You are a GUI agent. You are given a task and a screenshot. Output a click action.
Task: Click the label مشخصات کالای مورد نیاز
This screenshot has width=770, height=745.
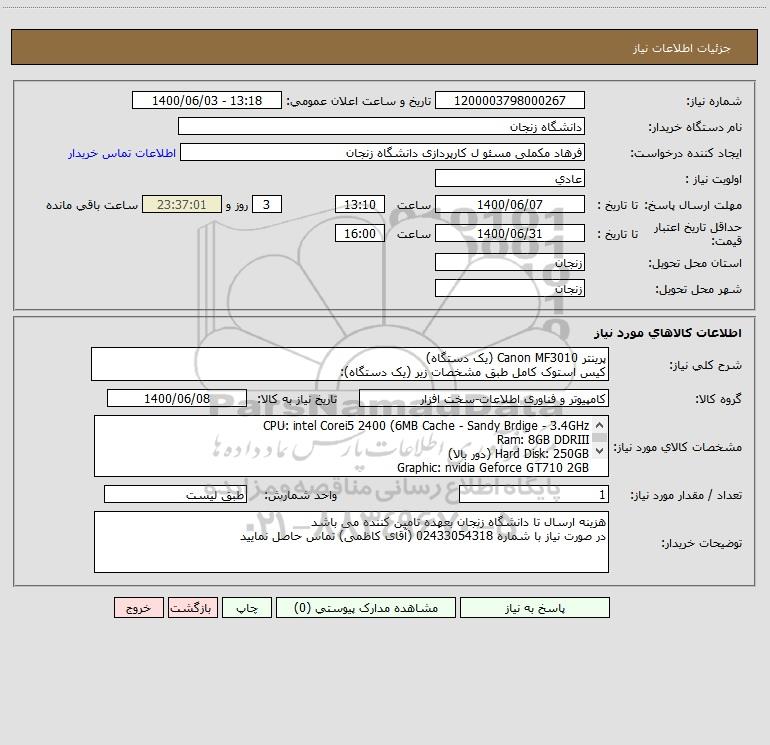pyautogui.click(x=677, y=447)
